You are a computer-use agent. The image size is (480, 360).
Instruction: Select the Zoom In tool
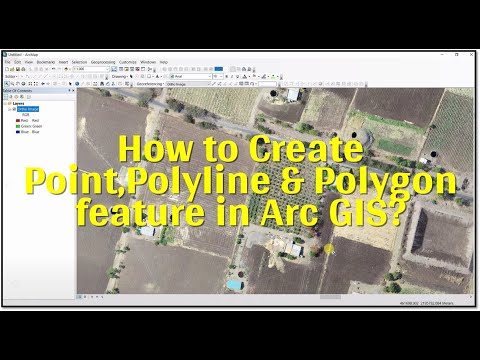click(x=7, y=84)
